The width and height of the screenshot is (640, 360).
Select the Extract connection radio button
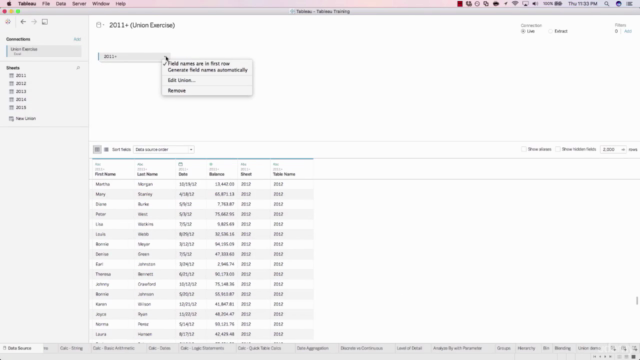pos(550,31)
